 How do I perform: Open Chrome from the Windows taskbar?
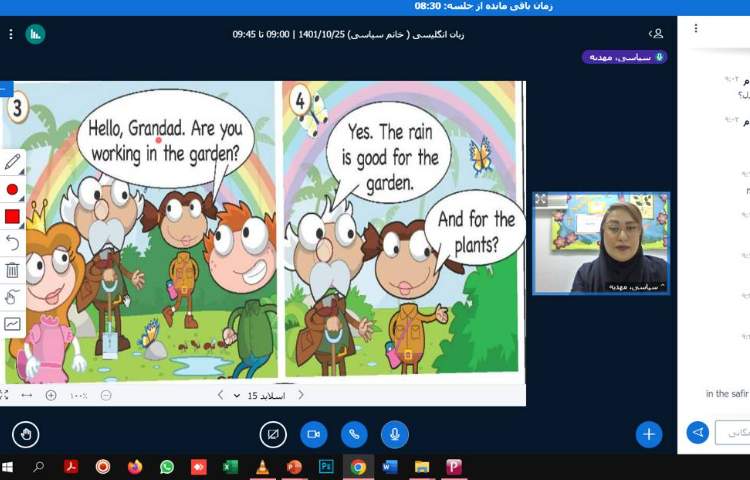(x=357, y=467)
